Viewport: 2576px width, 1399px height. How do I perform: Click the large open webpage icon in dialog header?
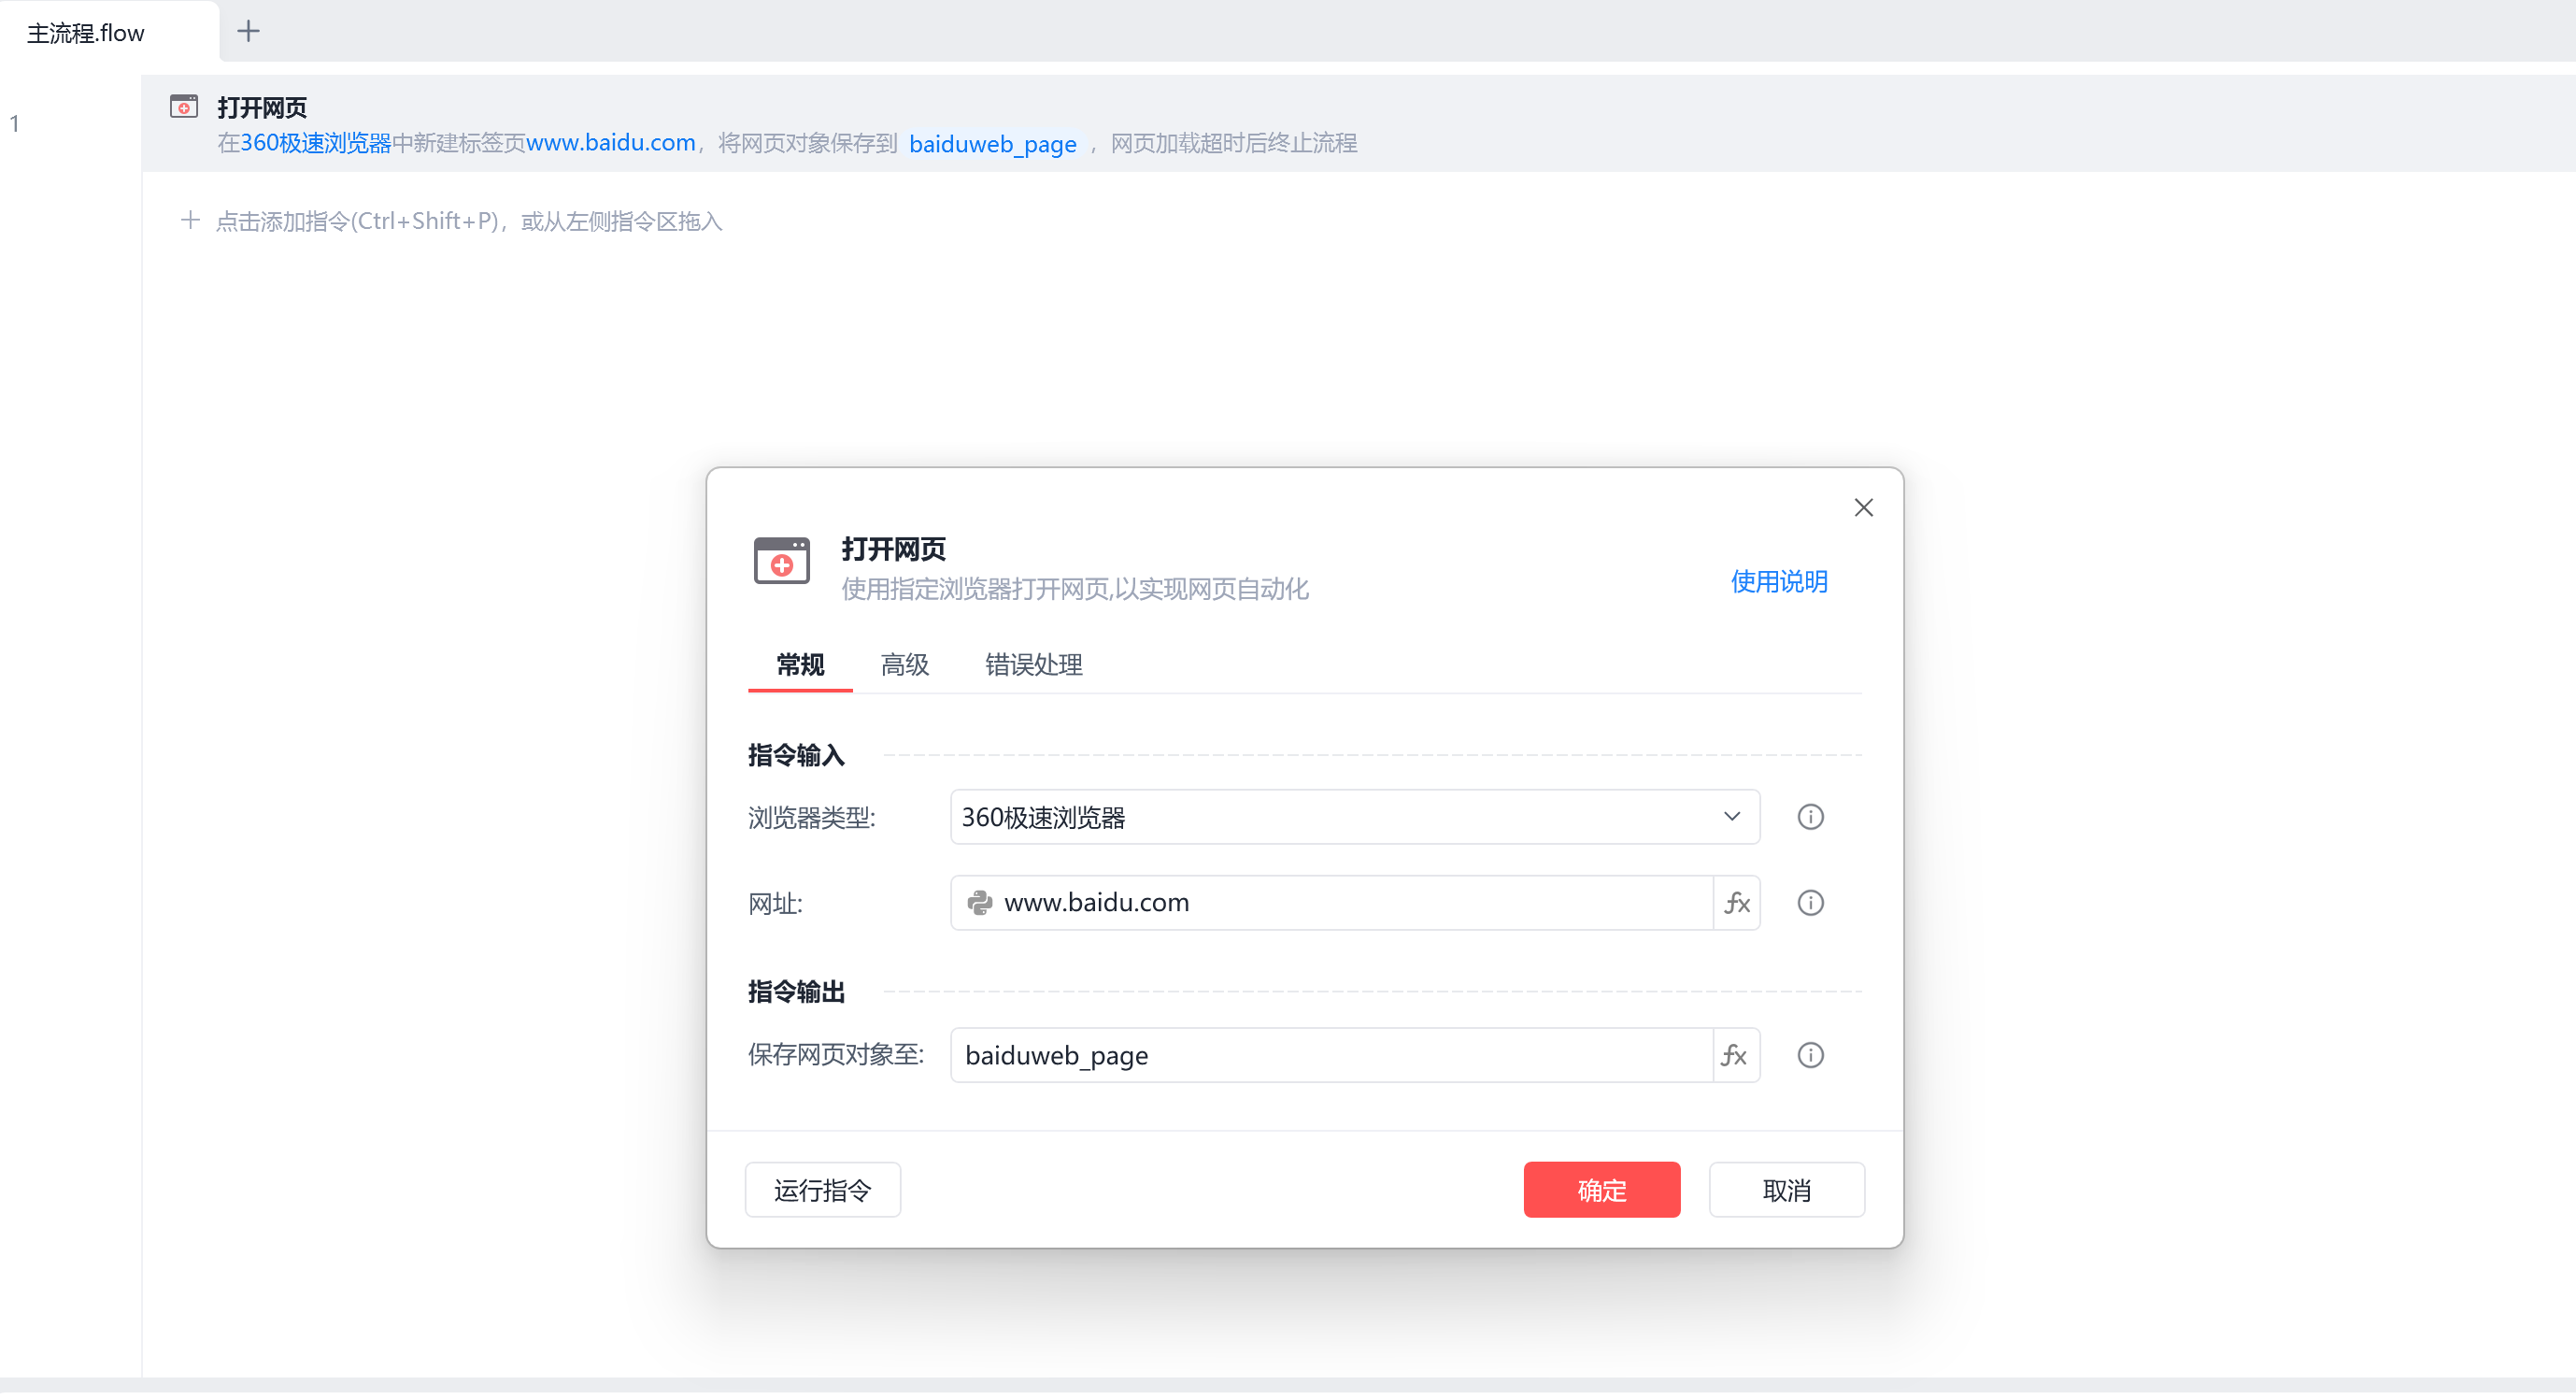coord(782,562)
